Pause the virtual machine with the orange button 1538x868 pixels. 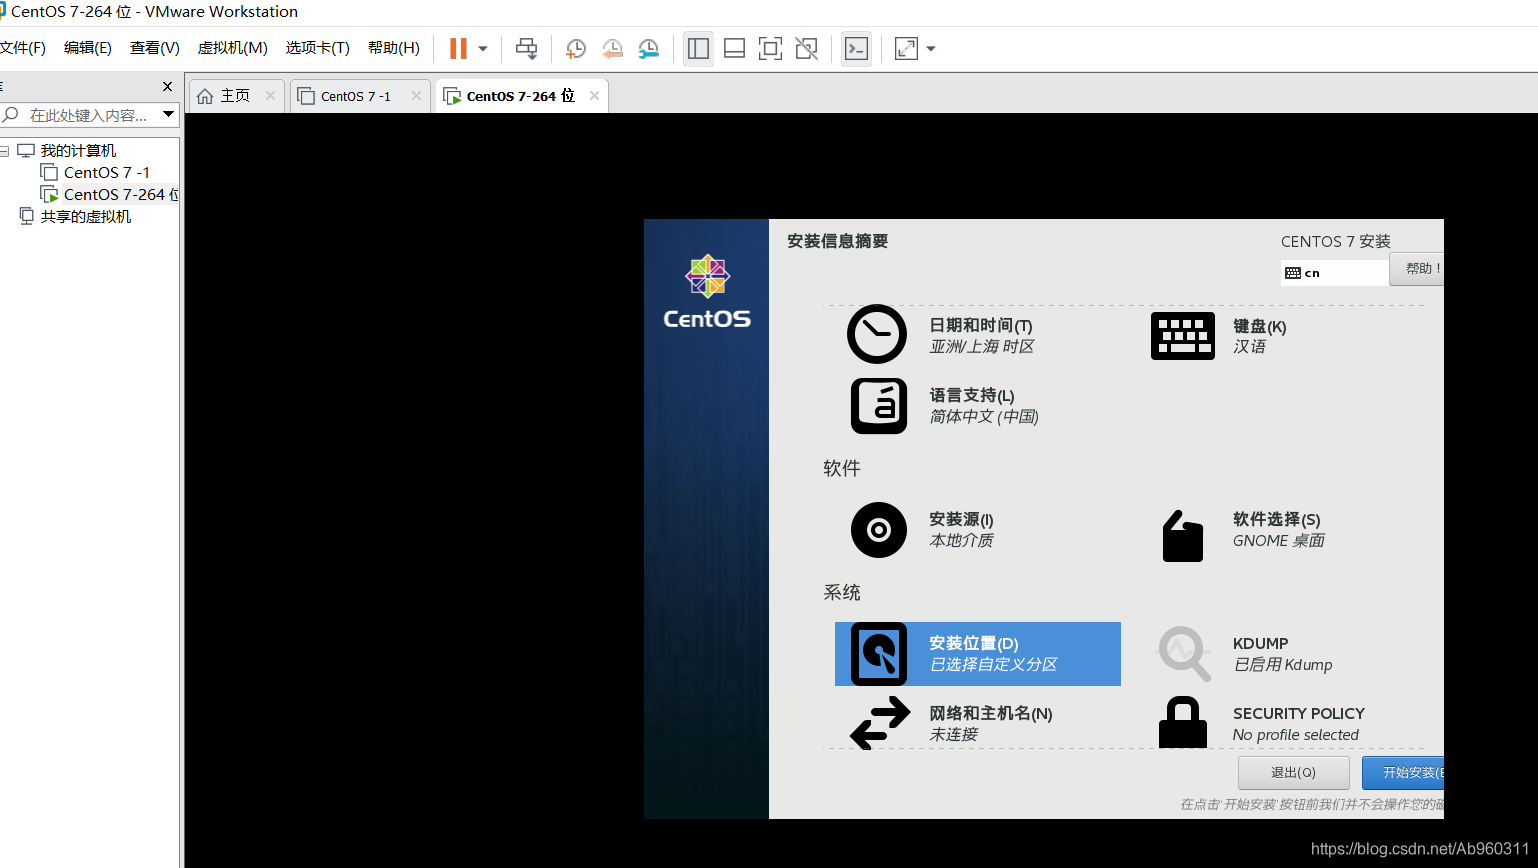(458, 48)
